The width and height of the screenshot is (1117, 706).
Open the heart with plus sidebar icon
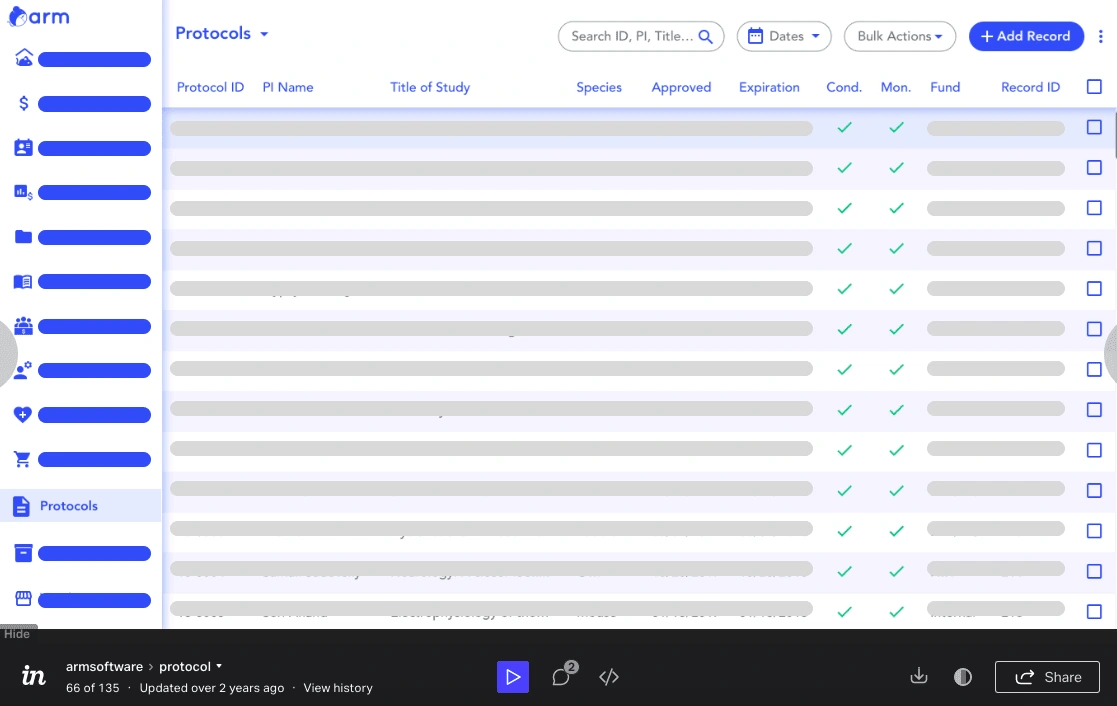[x=24, y=414]
